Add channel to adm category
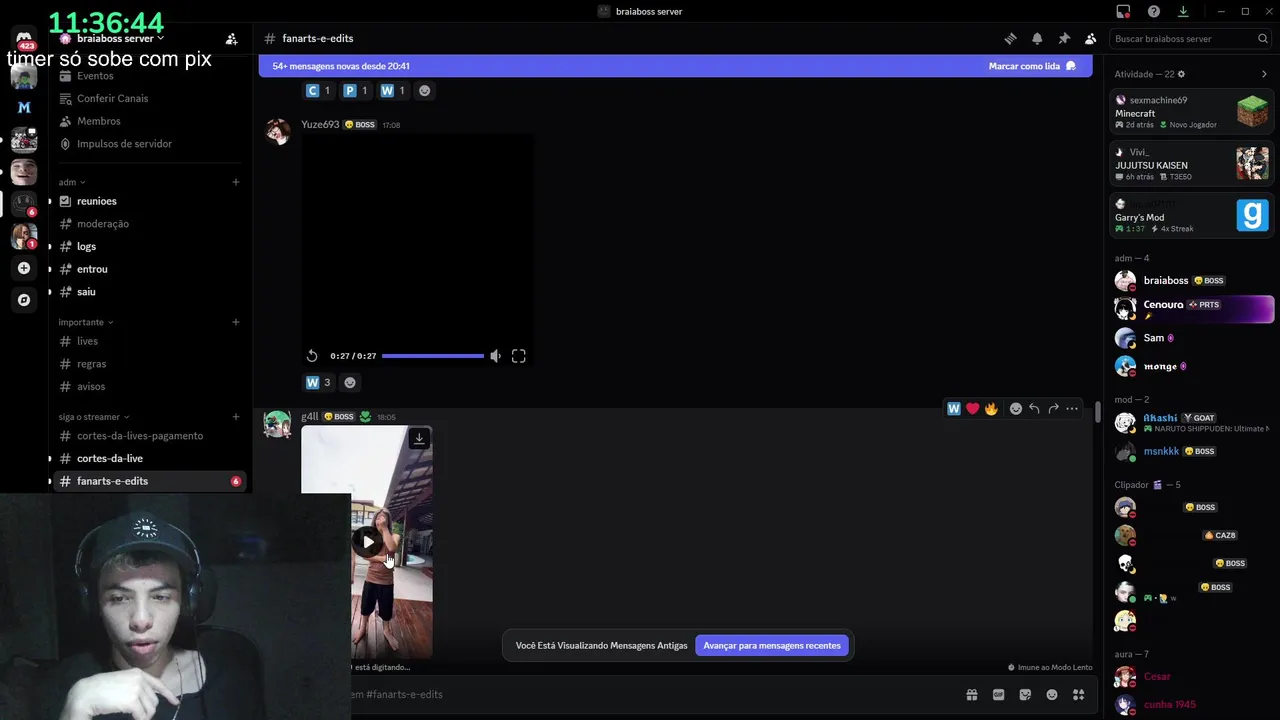 coord(236,182)
